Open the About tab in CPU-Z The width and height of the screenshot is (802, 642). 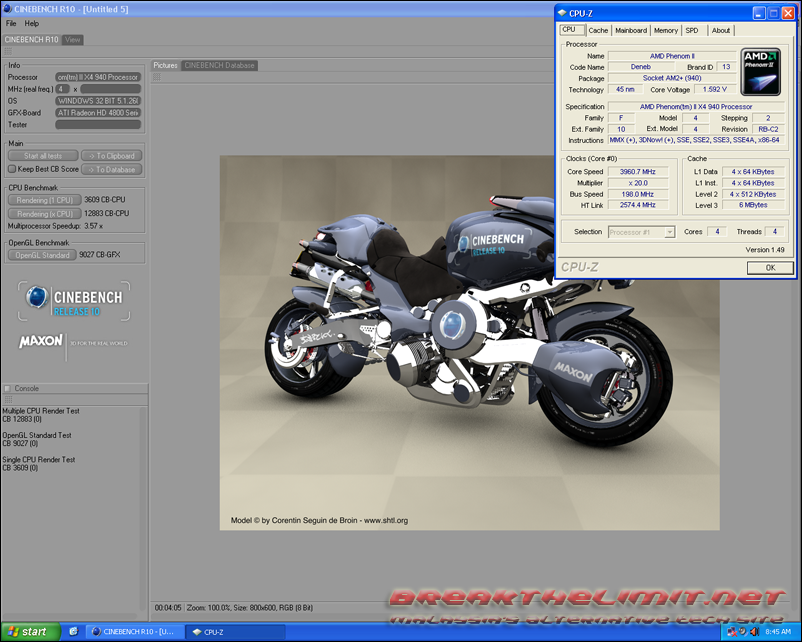tap(721, 31)
